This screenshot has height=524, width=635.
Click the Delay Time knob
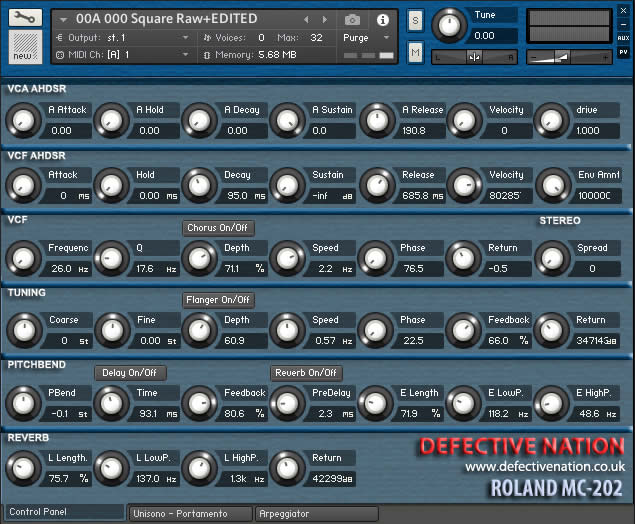[x=111, y=403]
